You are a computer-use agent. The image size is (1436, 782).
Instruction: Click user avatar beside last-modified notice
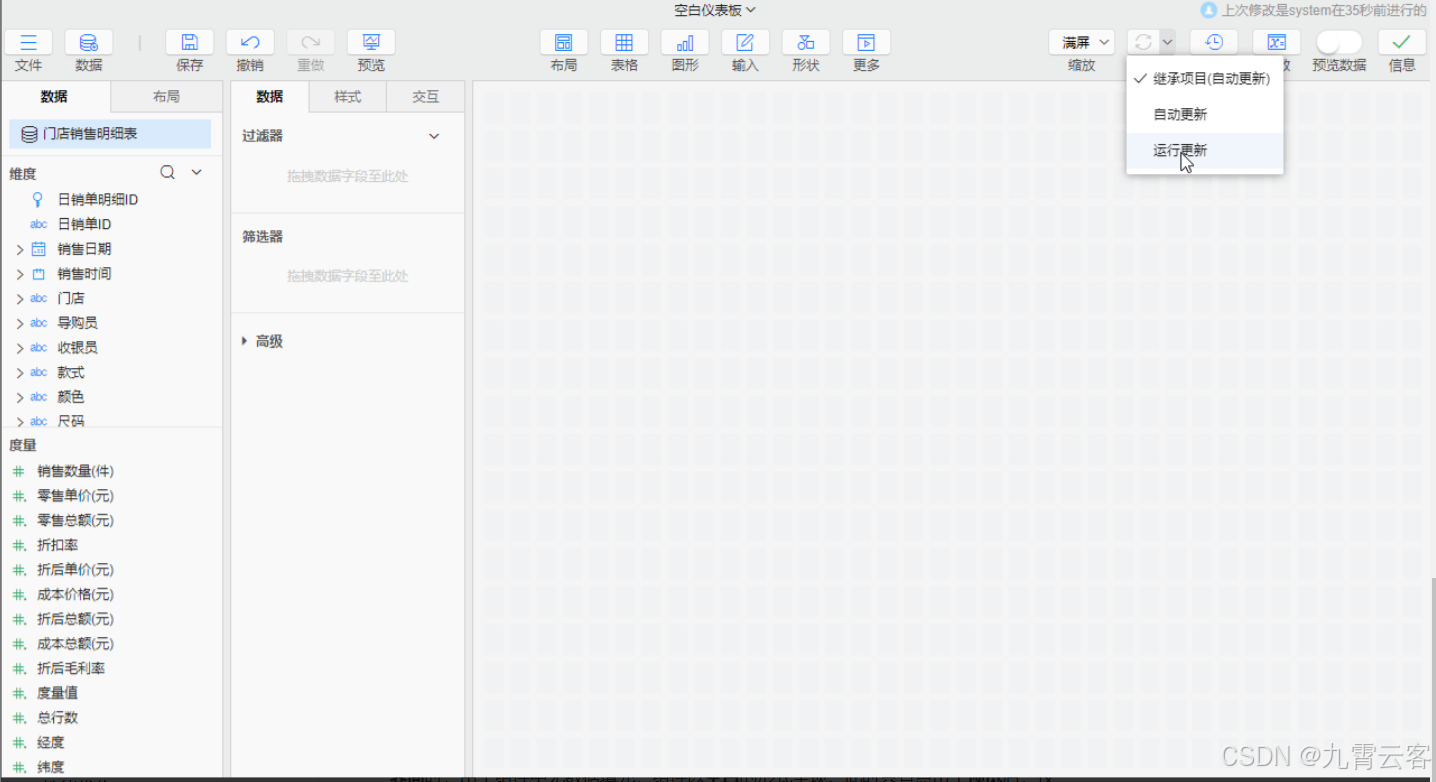click(1209, 10)
